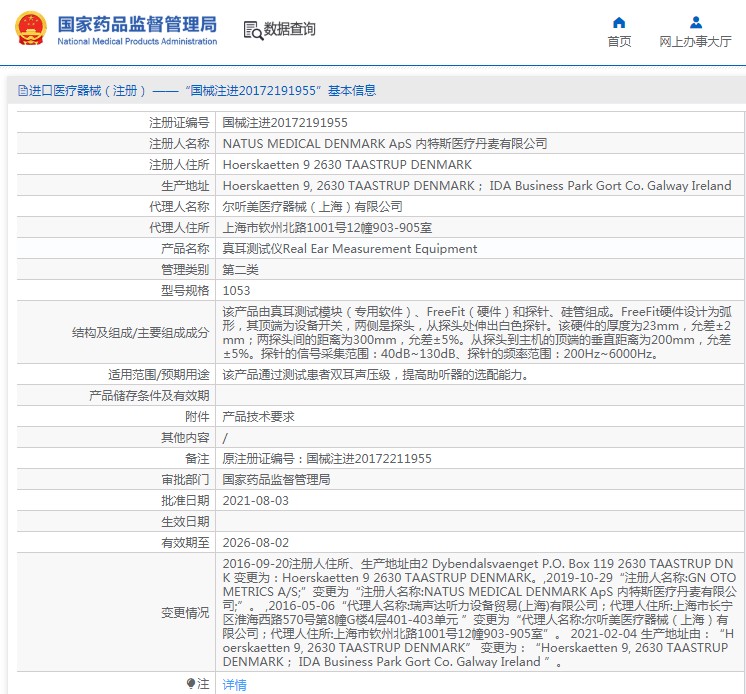Click product name 真耳测试仪Real Ear Measurement Equipment
Viewport: 746px width, 694px height.
tap(350, 249)
